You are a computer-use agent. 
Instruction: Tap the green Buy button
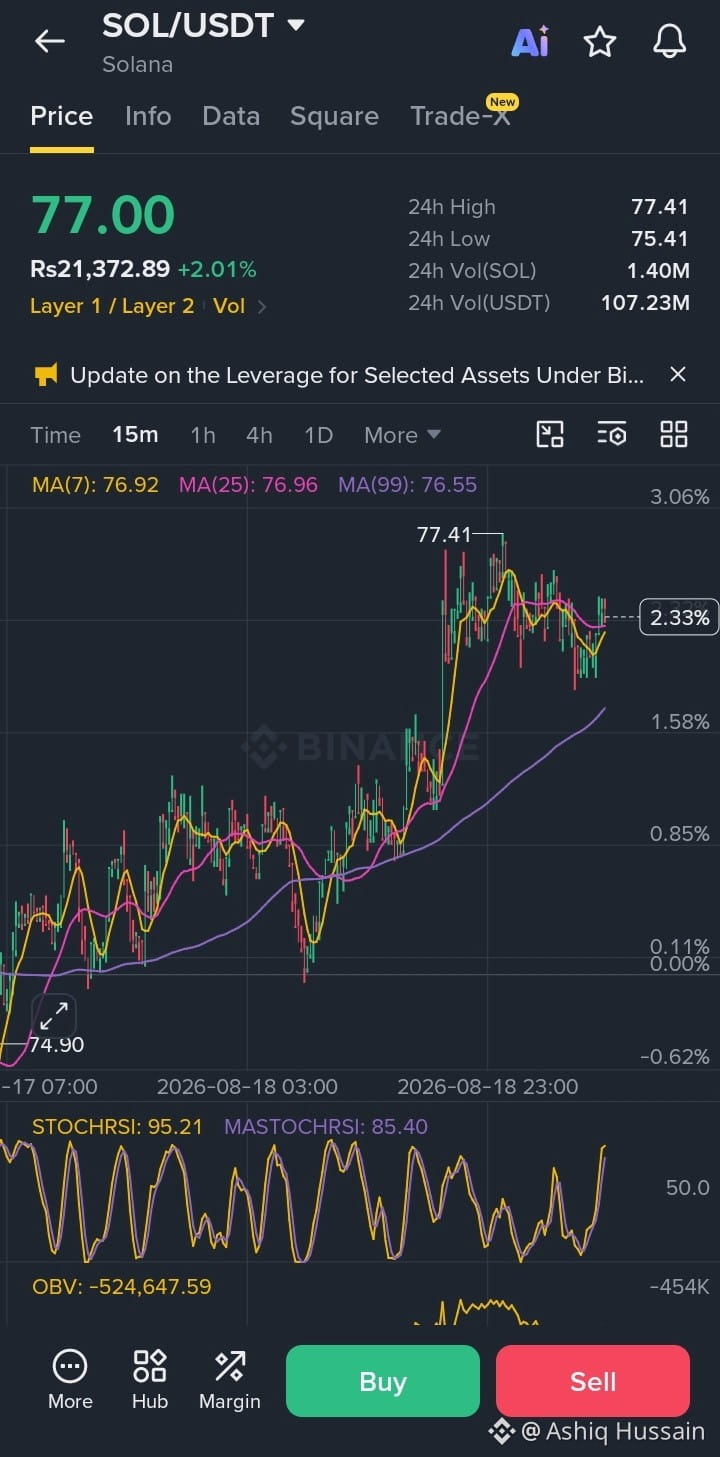pyautogui.click(x=383, y=1381)
